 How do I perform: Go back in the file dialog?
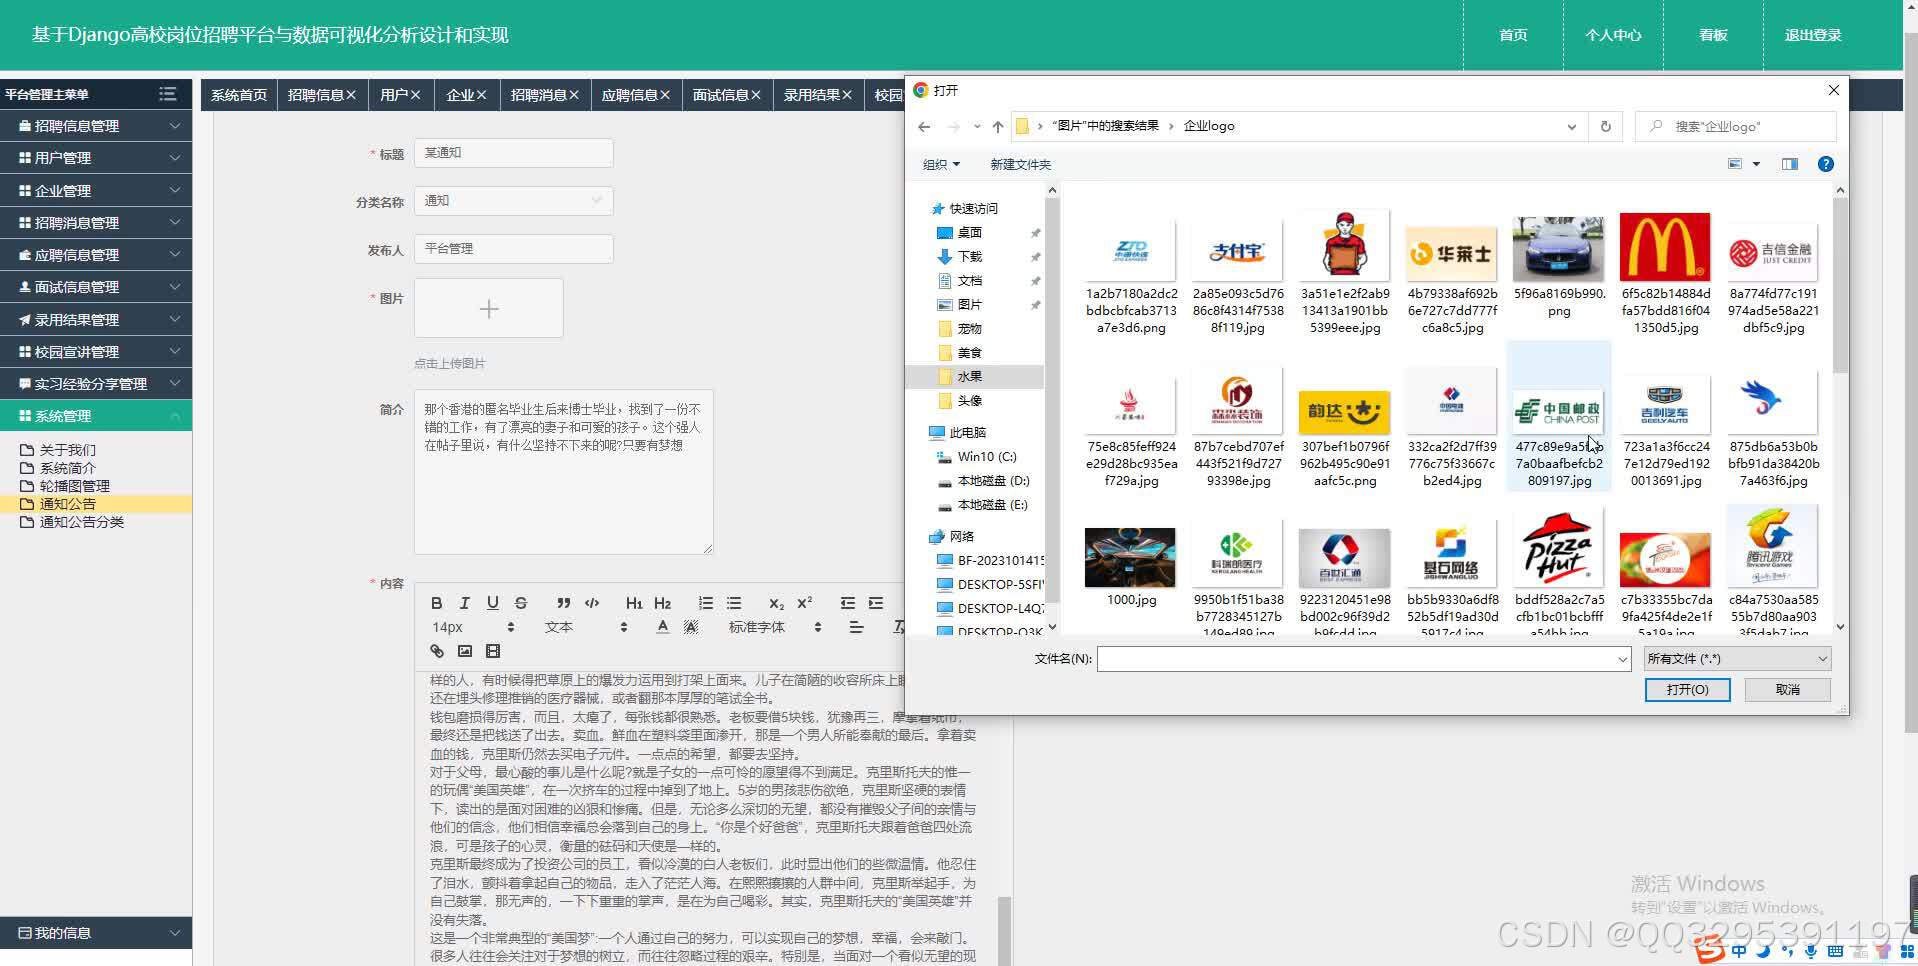(x=924, y=127)
